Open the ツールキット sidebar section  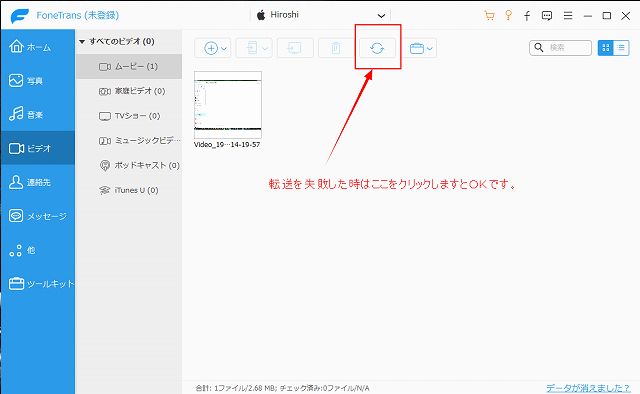click(x=37, y=283)
